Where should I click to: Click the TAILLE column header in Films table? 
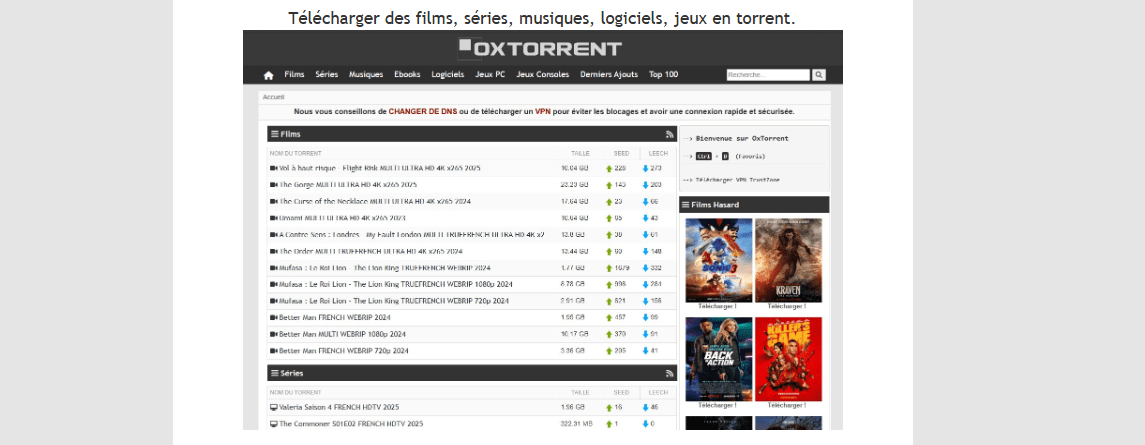pyautogui.click(x=581, y=153)
